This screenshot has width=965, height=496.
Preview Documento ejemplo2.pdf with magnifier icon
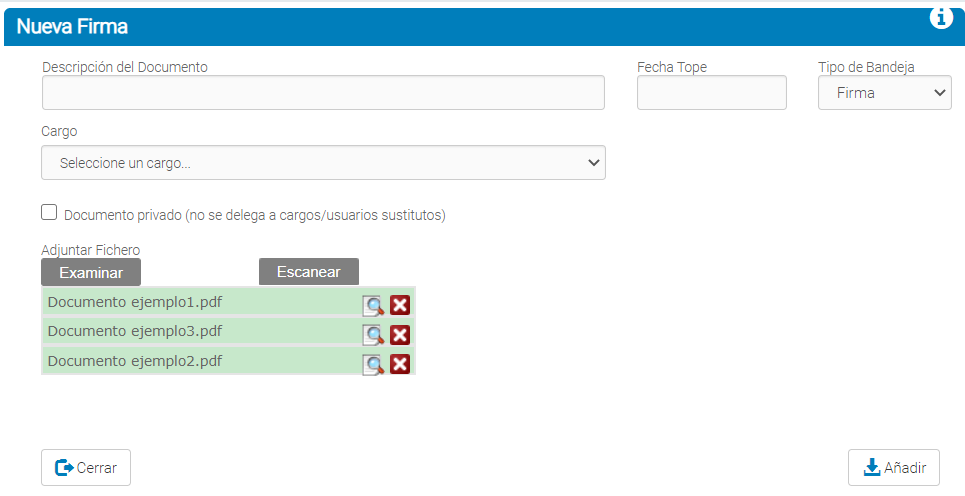coord(373,364)
